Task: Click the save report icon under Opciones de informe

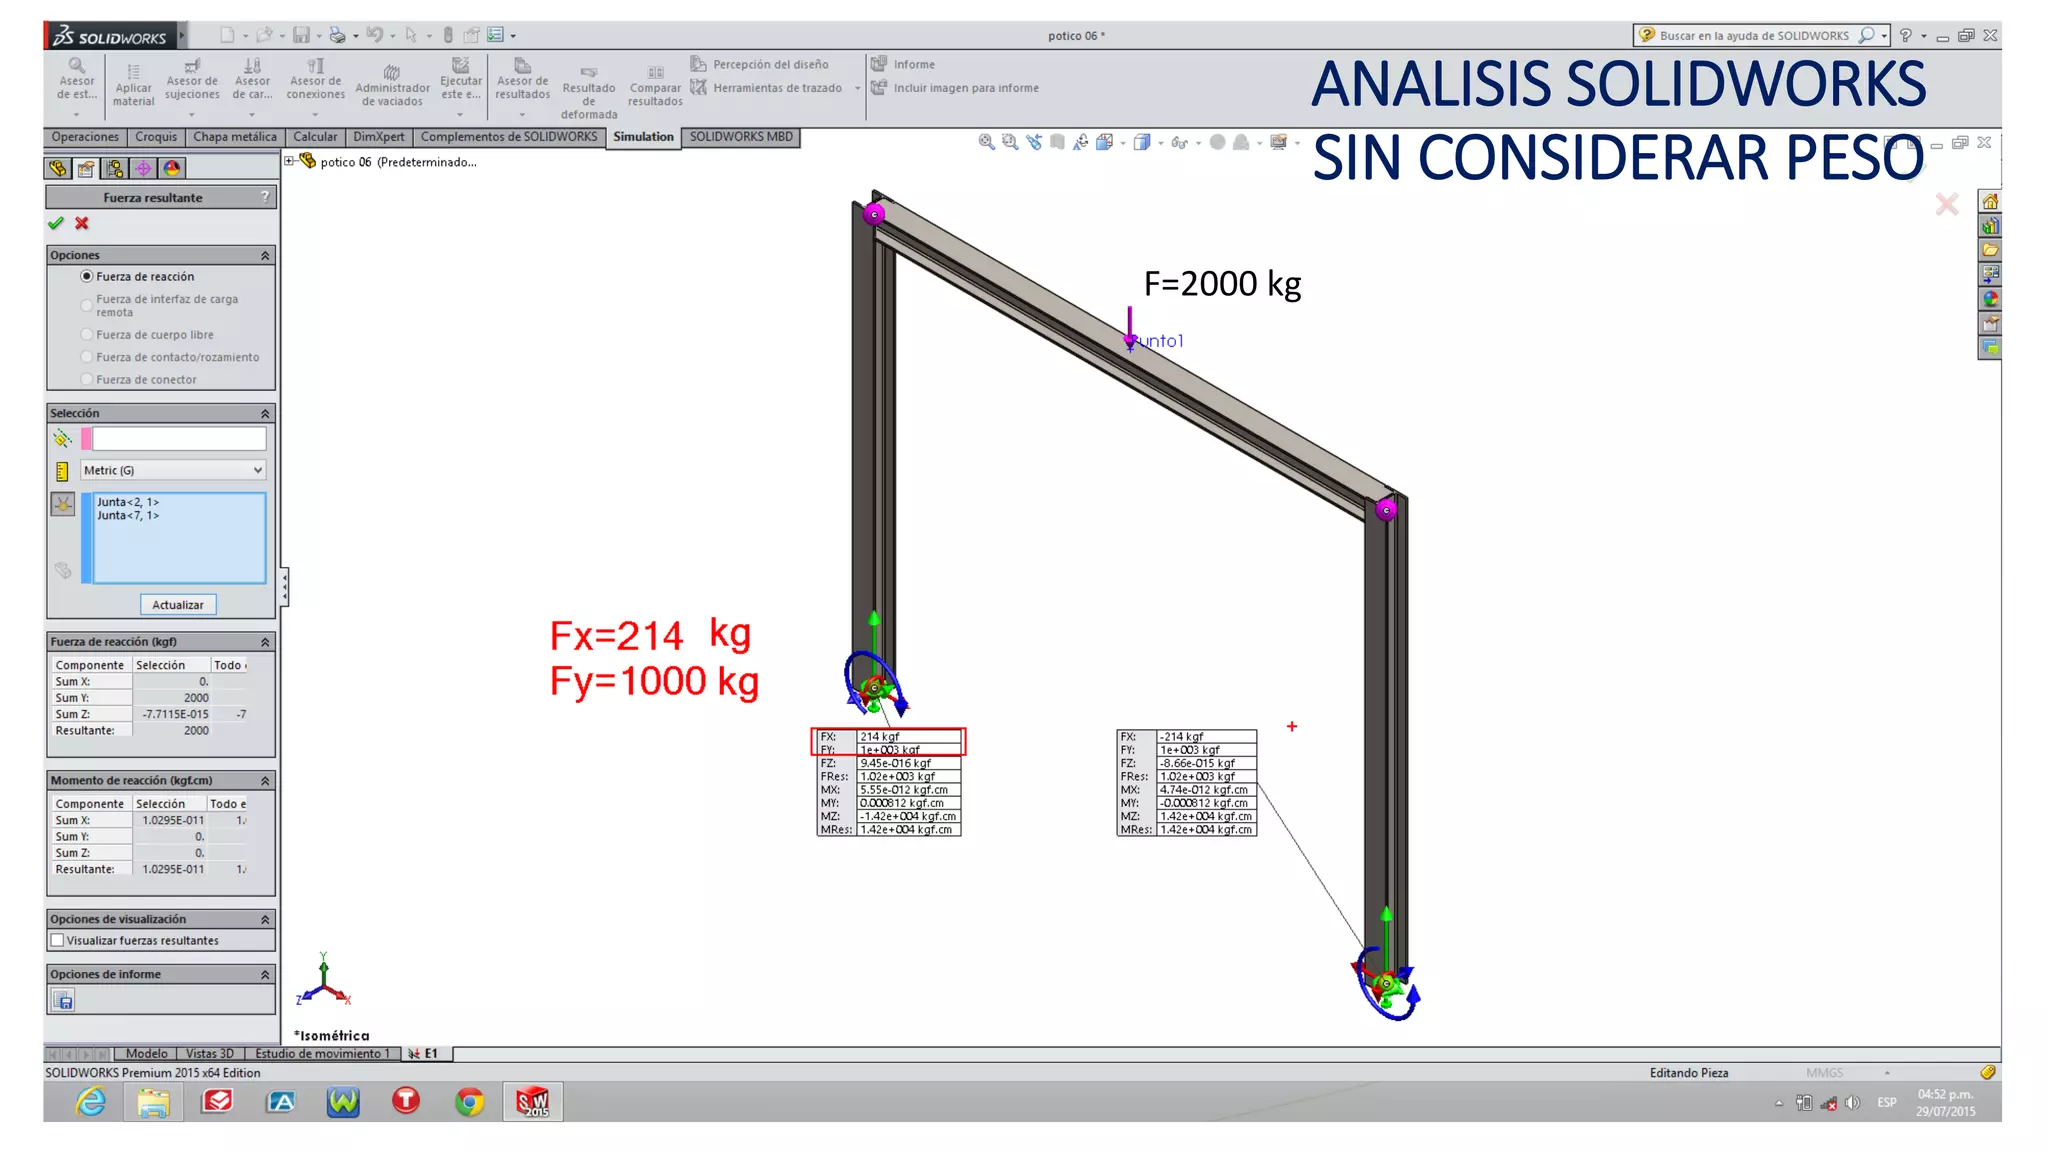Action: point(63,1000)
